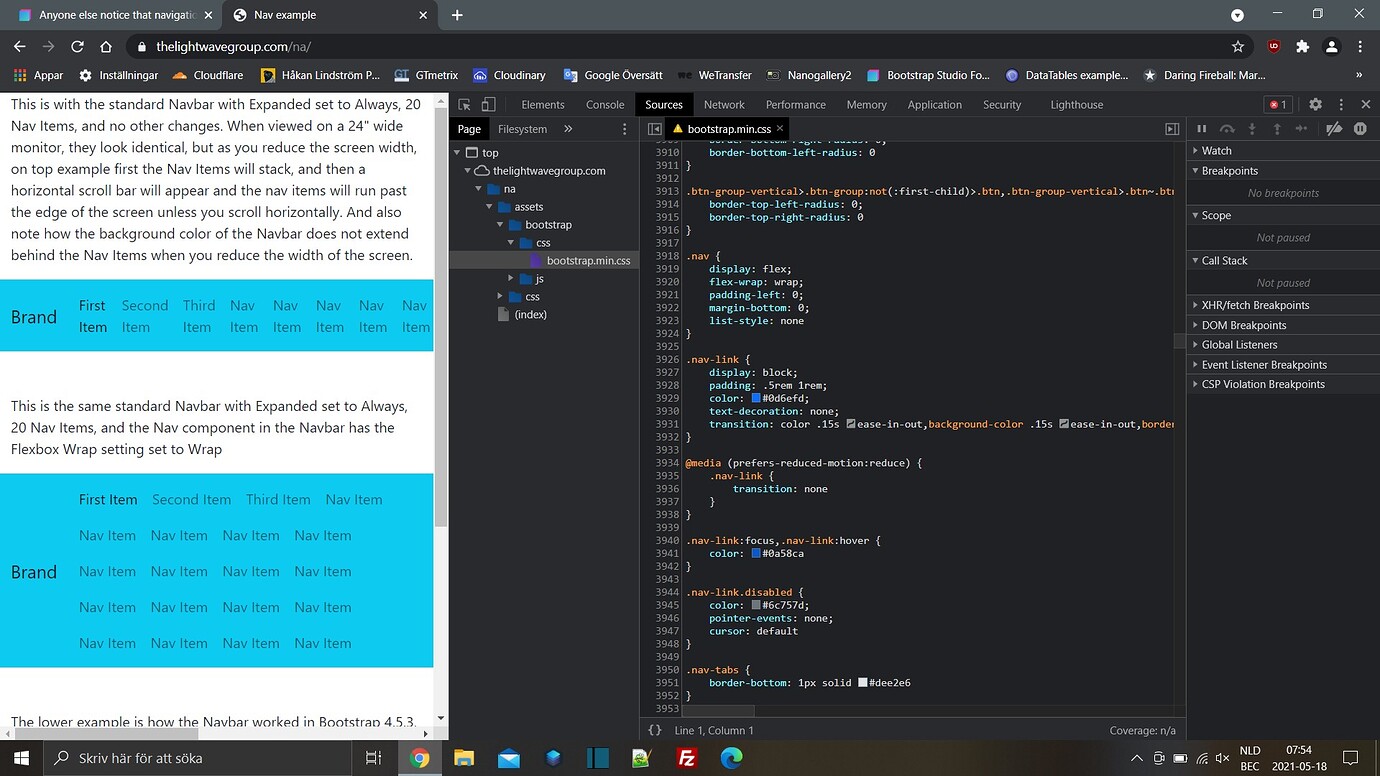Image resolution: width=1380 pixels, height=776 pixels.
Task: Switch to the Console panel
Action: point(605,104)
